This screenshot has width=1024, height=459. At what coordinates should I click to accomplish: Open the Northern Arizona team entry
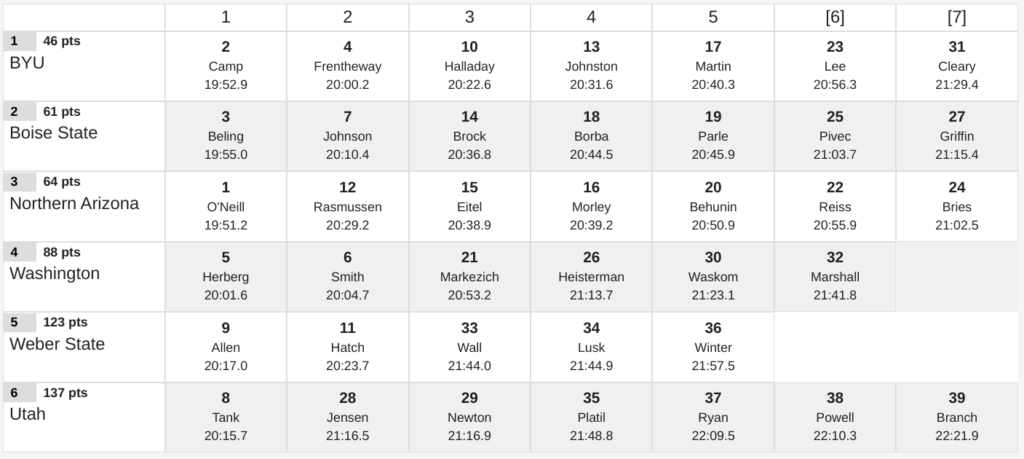[74, 204]
